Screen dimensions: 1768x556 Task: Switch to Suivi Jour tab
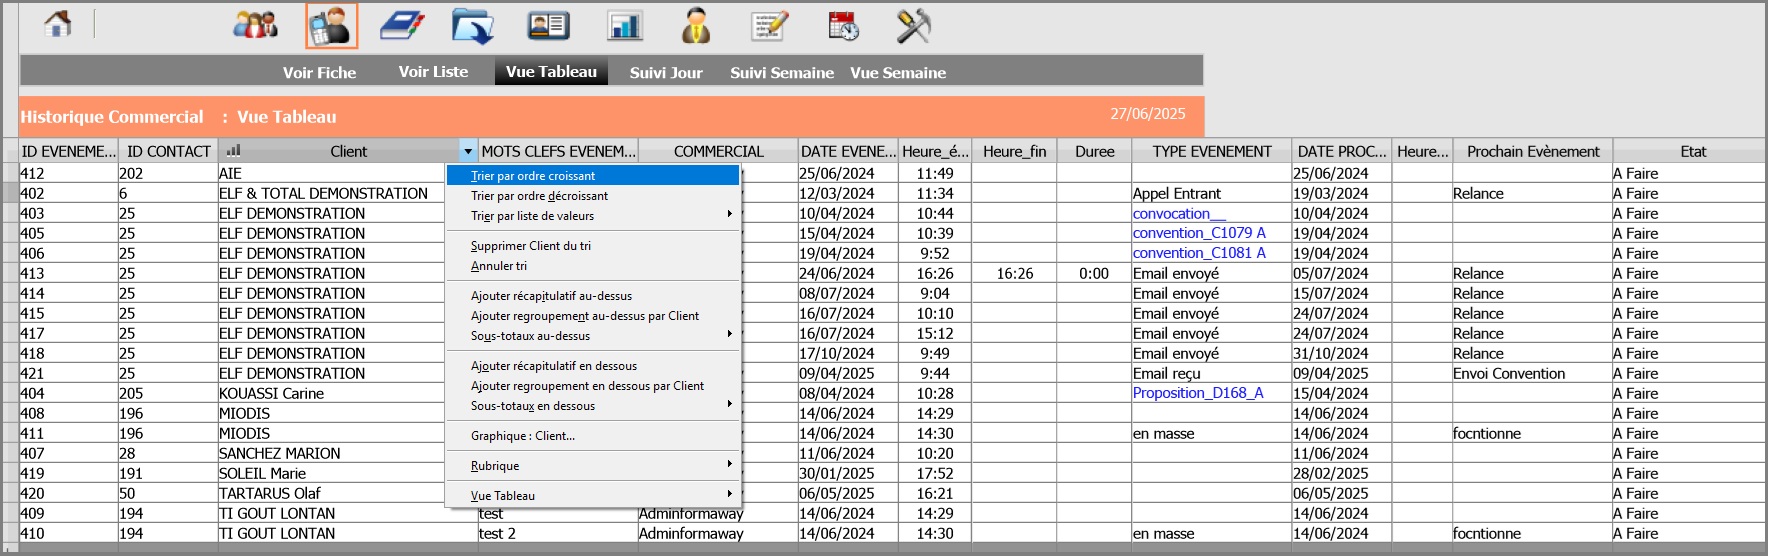(x=666, y=72)
